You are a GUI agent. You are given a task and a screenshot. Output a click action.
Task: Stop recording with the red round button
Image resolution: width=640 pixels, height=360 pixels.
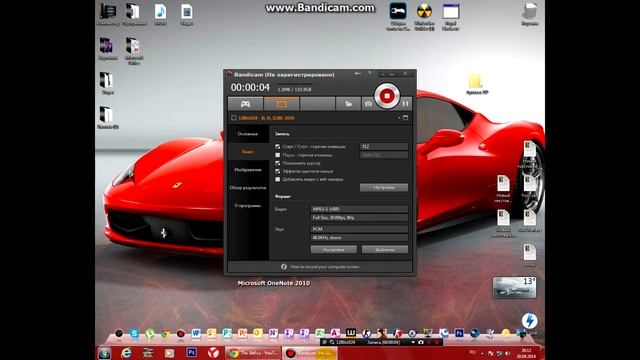point(387,96)
